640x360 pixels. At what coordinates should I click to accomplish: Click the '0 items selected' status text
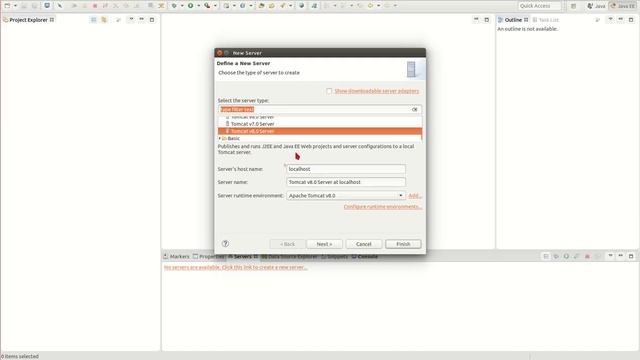click(20, 356)
